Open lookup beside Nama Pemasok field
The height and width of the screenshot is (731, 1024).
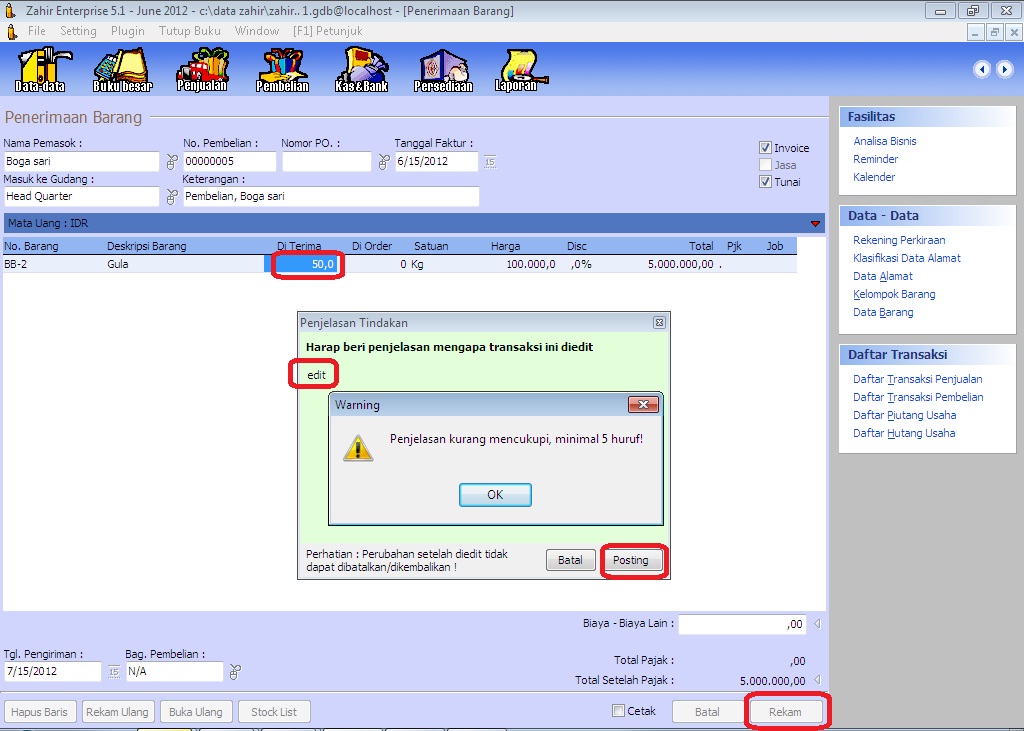coord(171,162)
